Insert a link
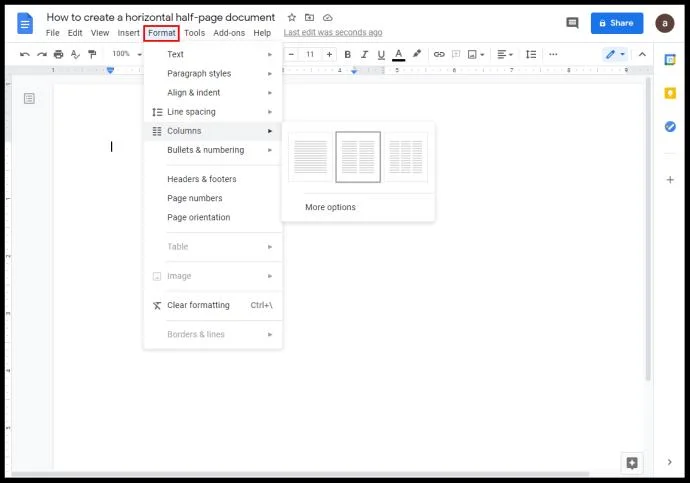Image resolution: width=690 pixels, height=483 pixels. [x=439, y=55]
